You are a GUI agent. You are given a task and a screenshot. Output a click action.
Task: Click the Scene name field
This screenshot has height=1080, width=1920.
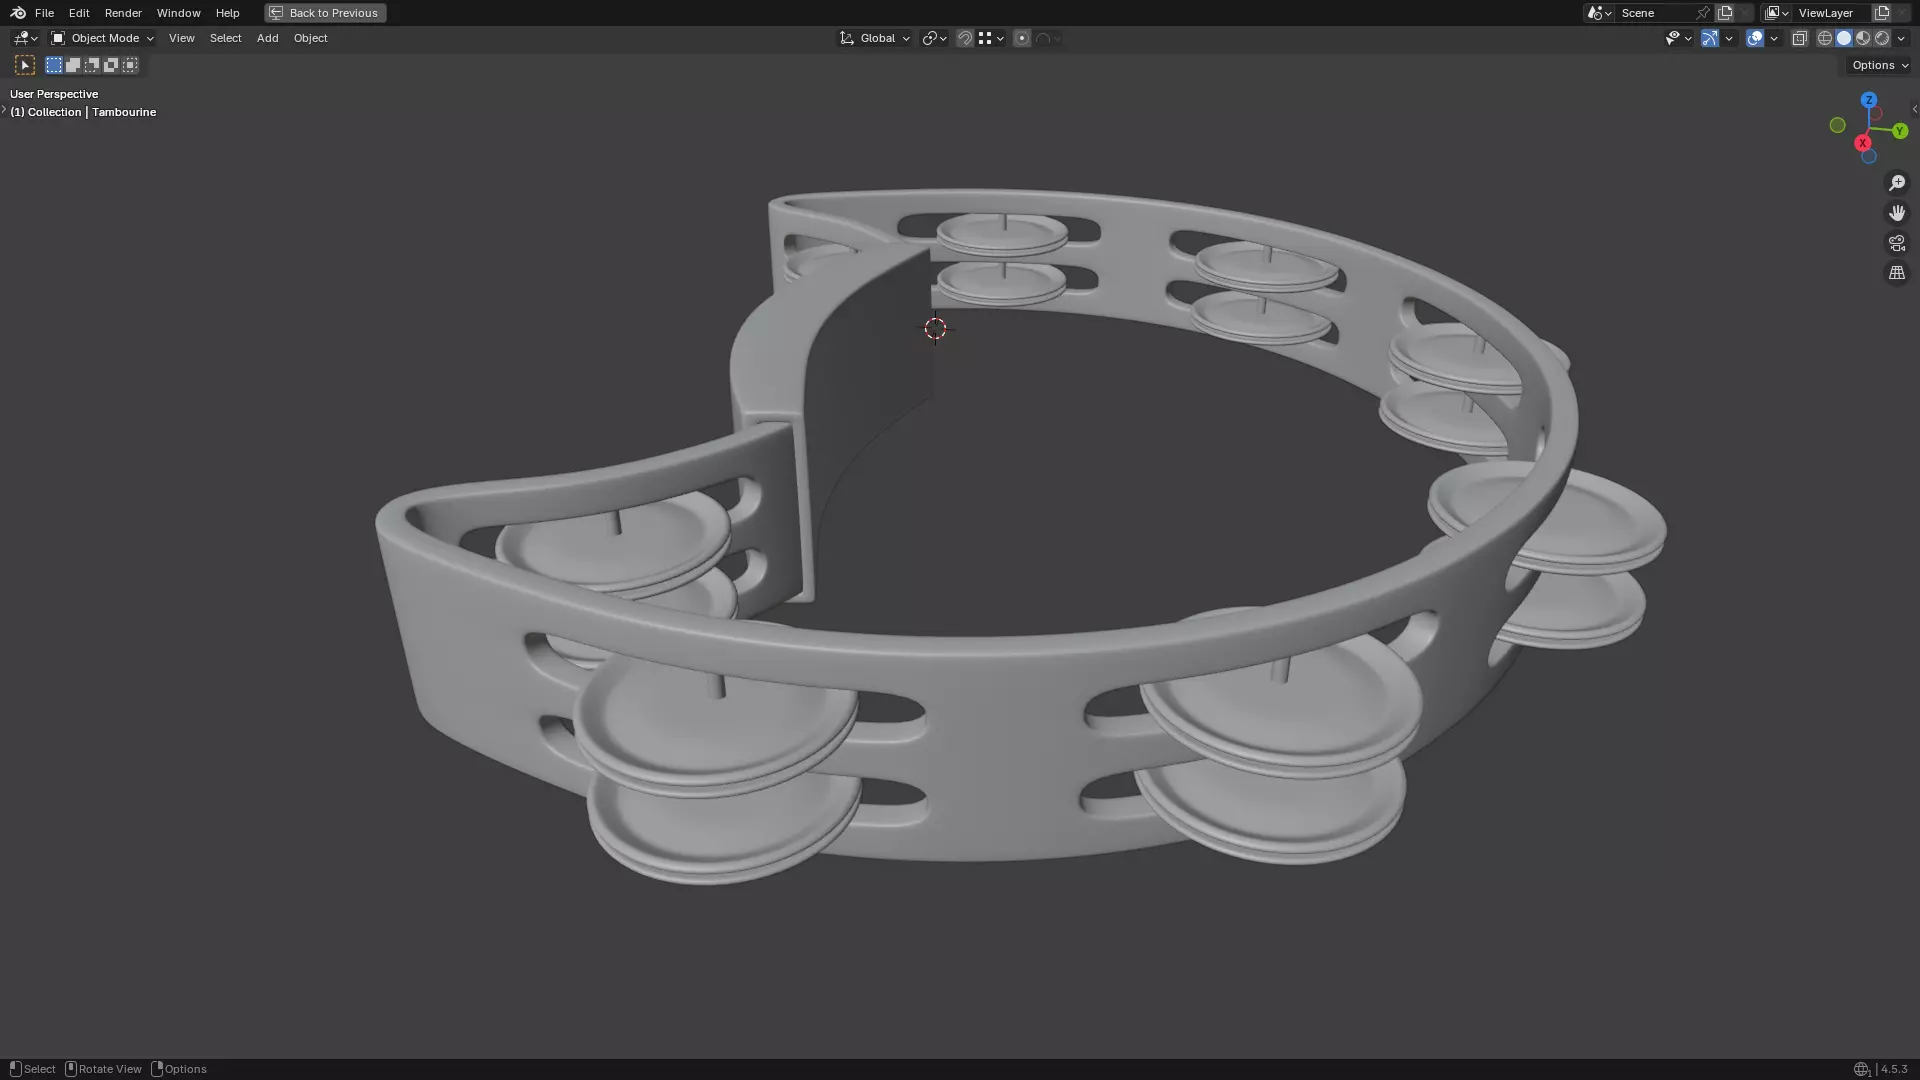click(x=1653, y=13)
